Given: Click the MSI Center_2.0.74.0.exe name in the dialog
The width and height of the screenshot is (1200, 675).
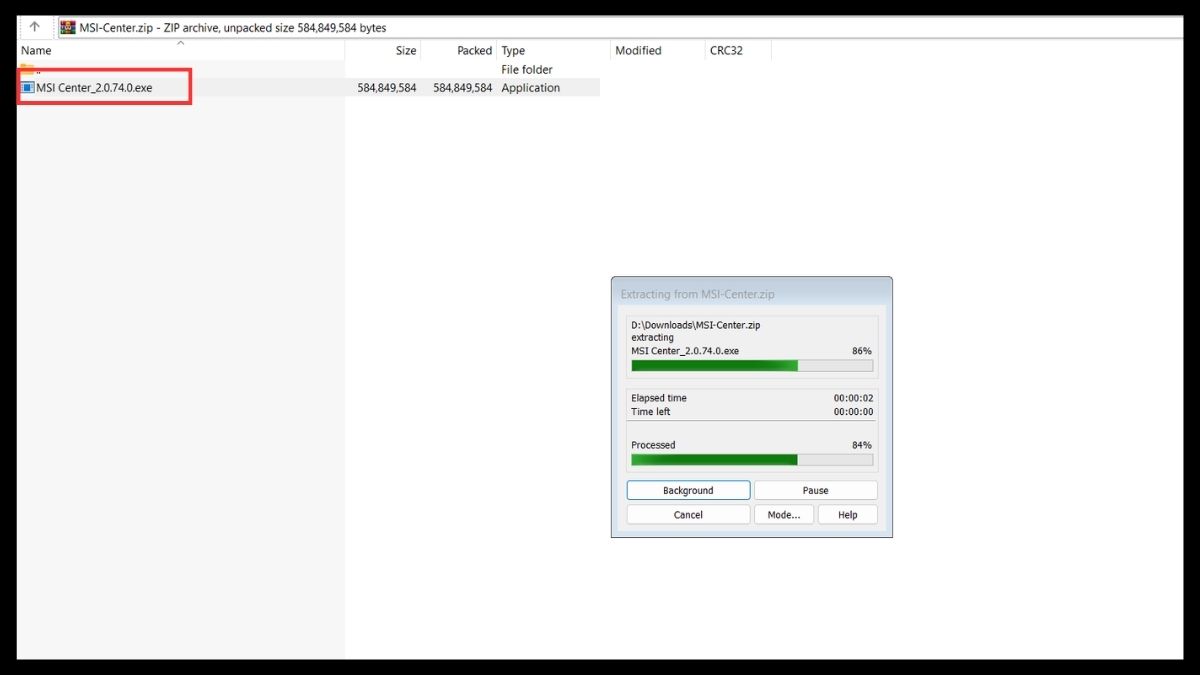Looking at the screenshot, I should coord(685,351).
